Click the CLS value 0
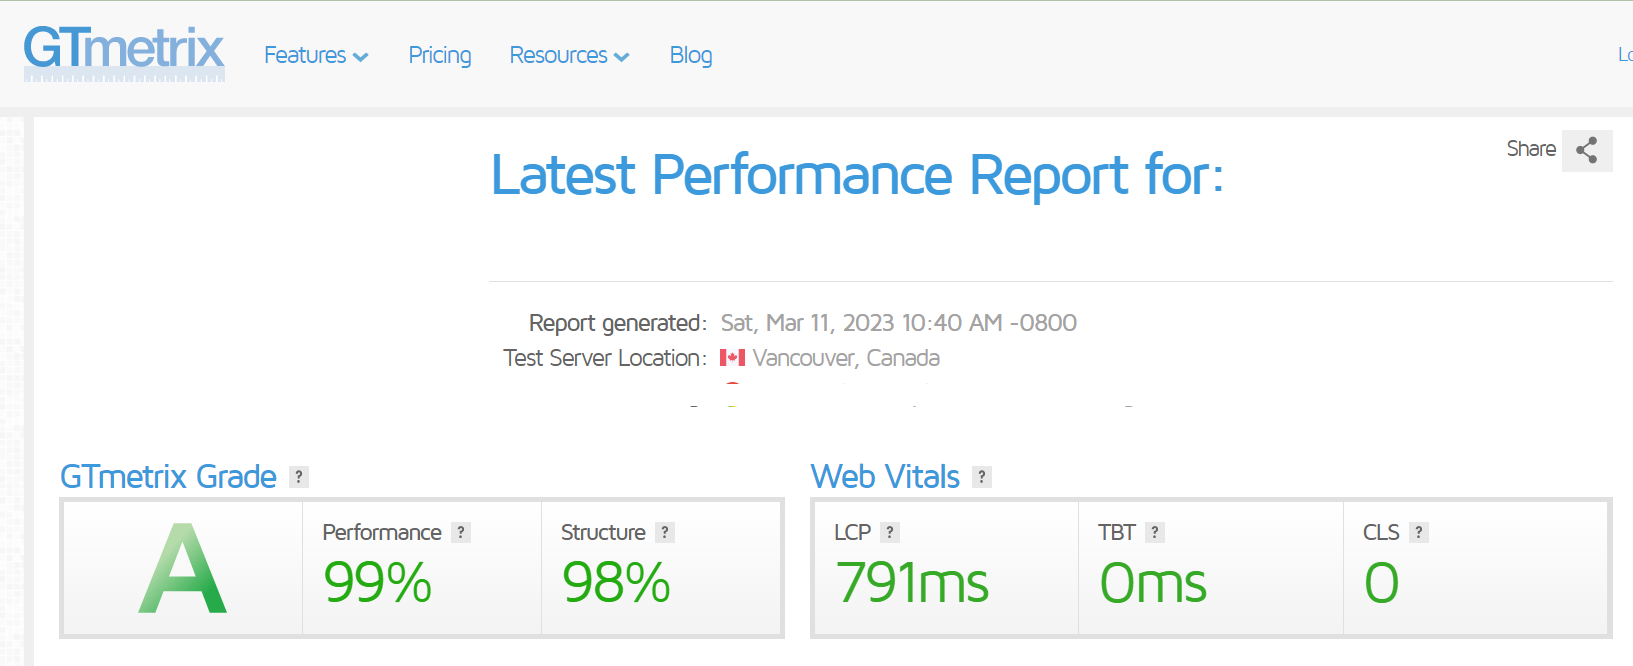1633x666 pixels. (x=1381, y=583)
